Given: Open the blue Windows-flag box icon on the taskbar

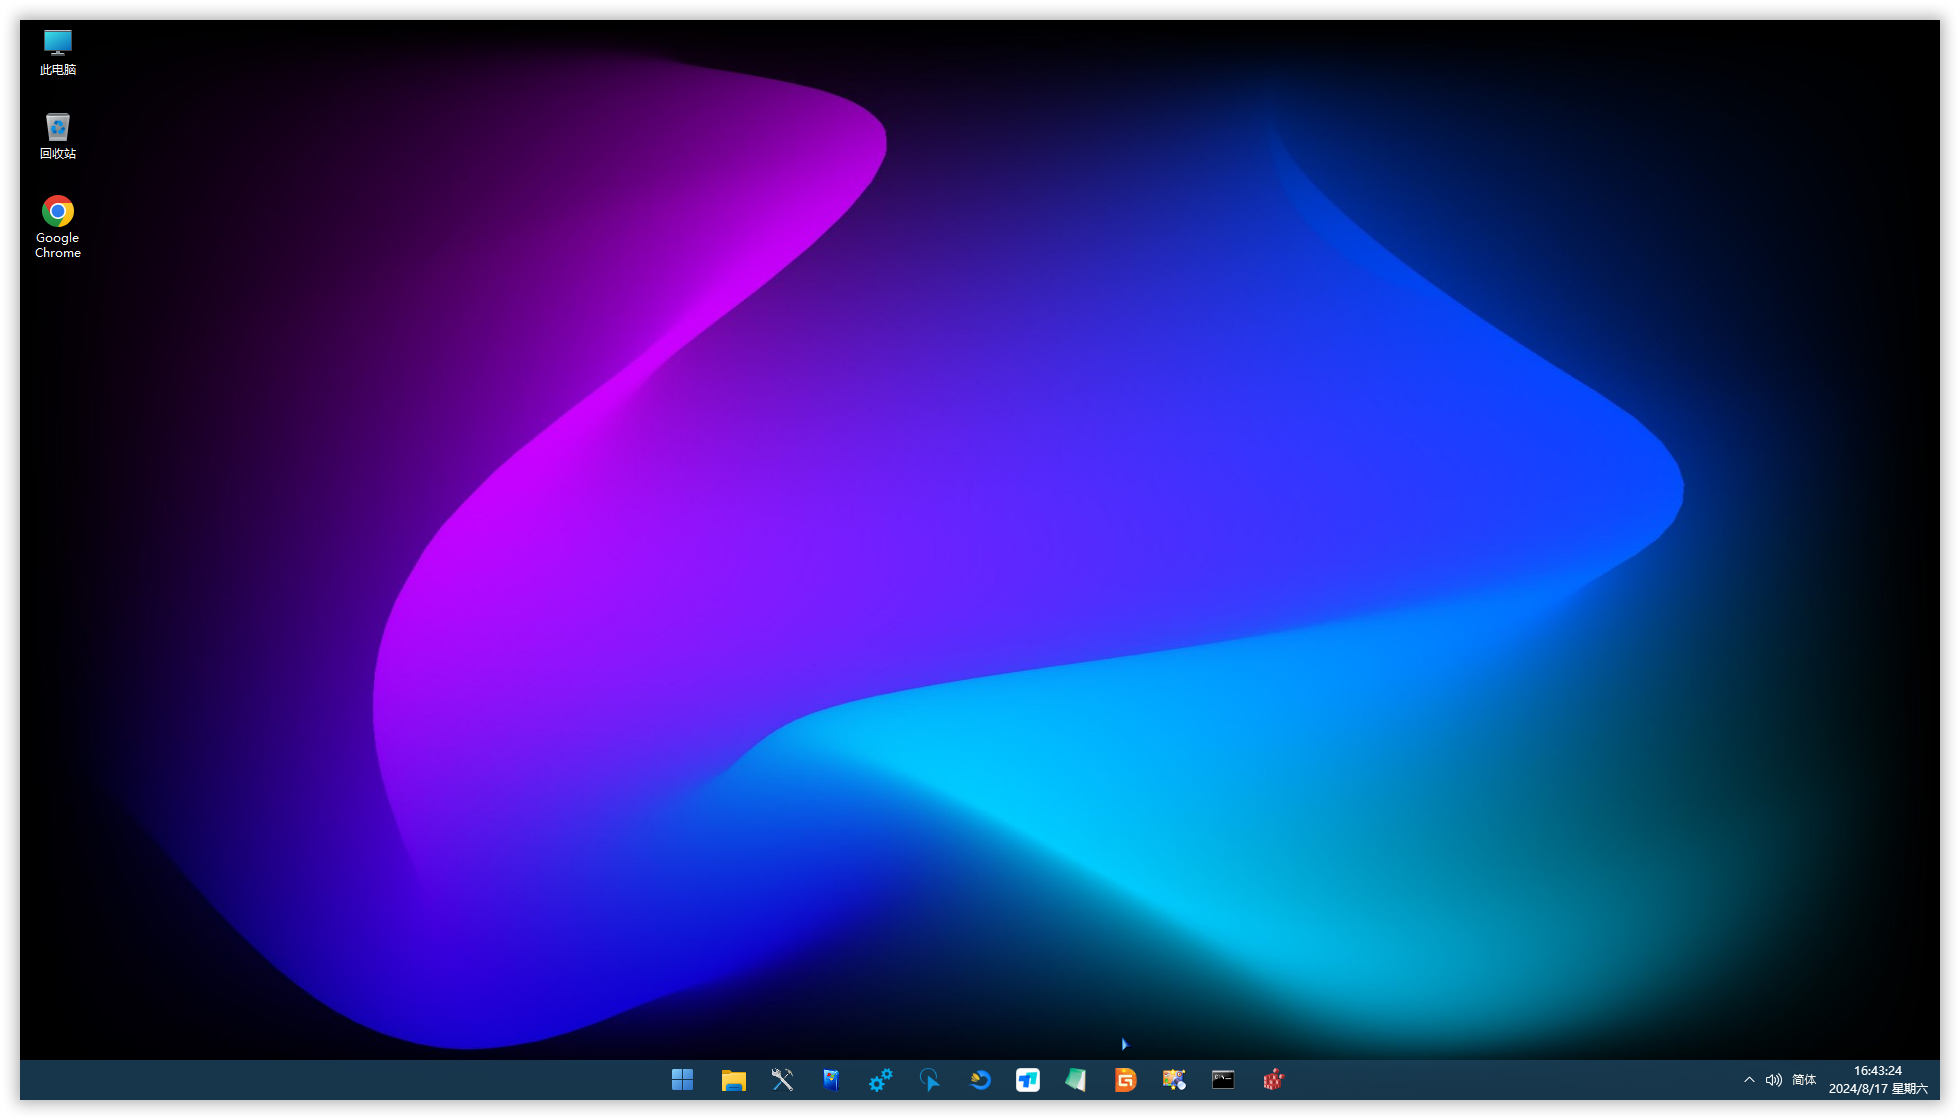Looking at the screenshot, I should point(831,1080).
